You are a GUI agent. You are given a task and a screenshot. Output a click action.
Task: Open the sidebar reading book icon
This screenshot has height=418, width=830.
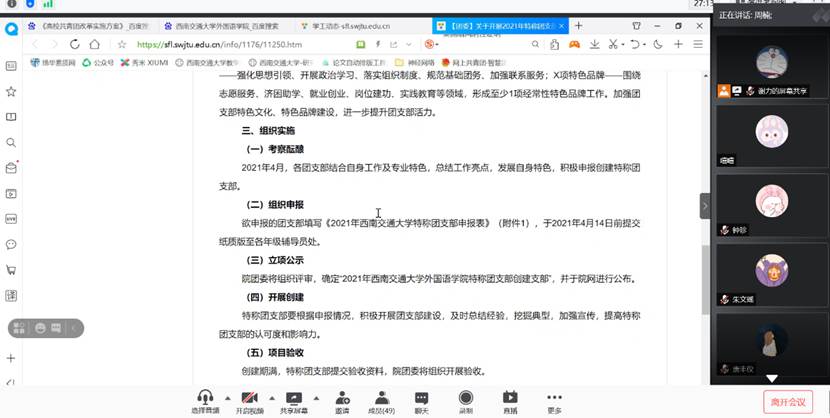click(x=11, y=117)
